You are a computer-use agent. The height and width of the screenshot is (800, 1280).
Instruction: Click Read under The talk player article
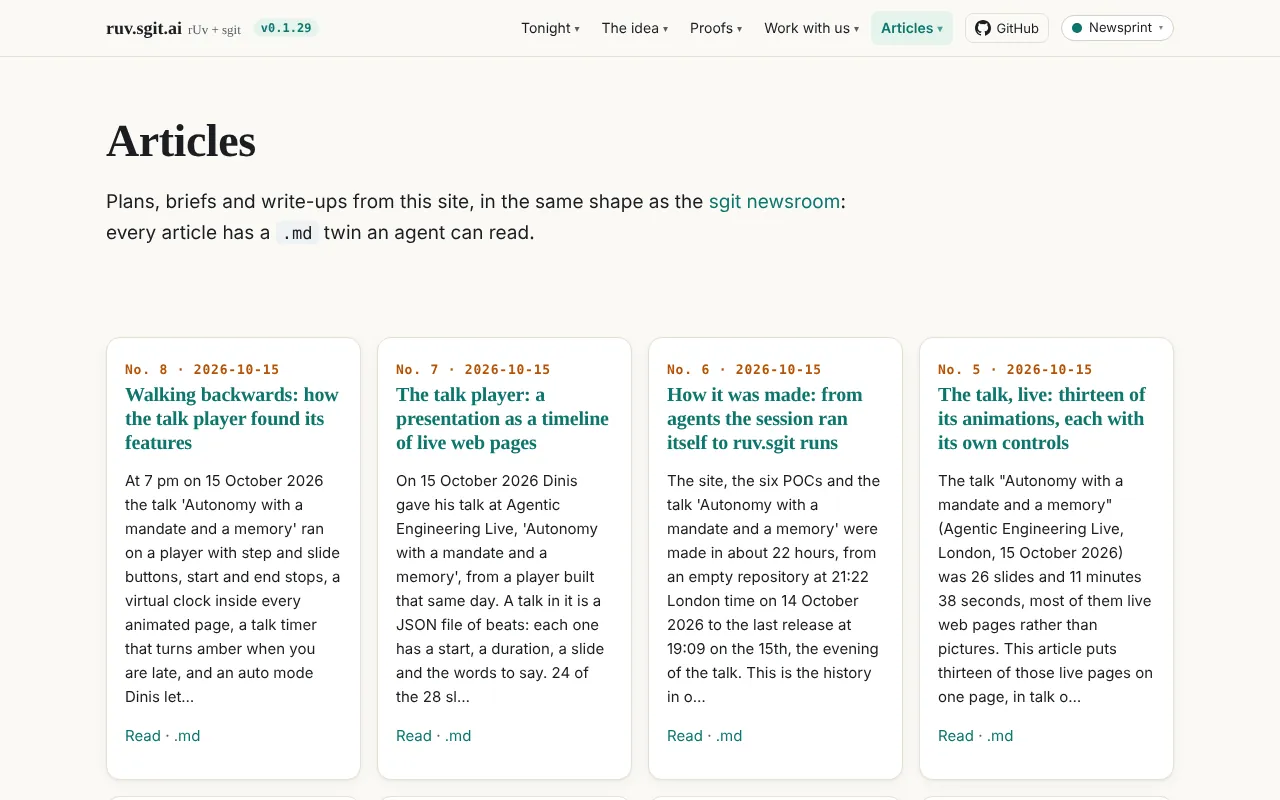pos(414,736)
